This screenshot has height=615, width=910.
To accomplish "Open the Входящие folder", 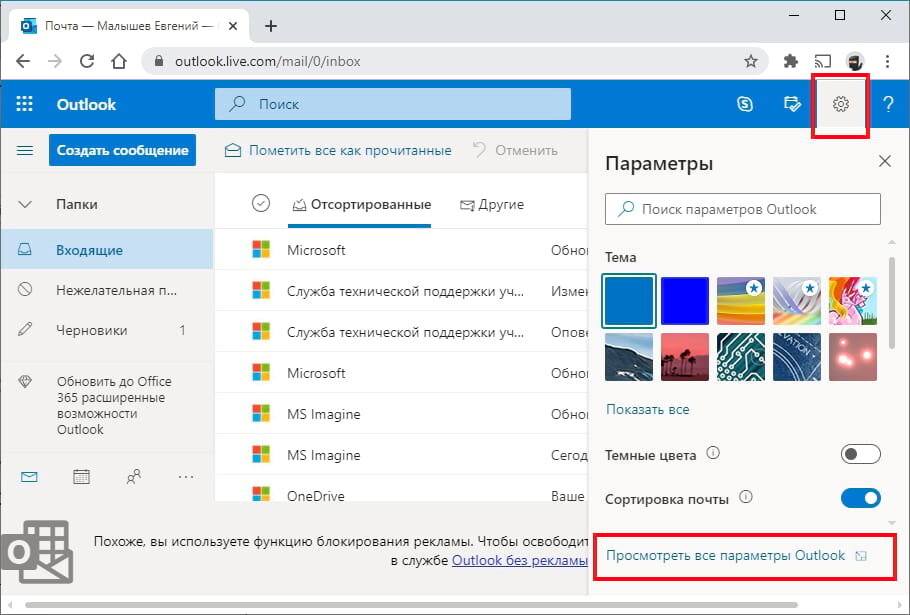I will pyautogui.click(x=107, y=249).
